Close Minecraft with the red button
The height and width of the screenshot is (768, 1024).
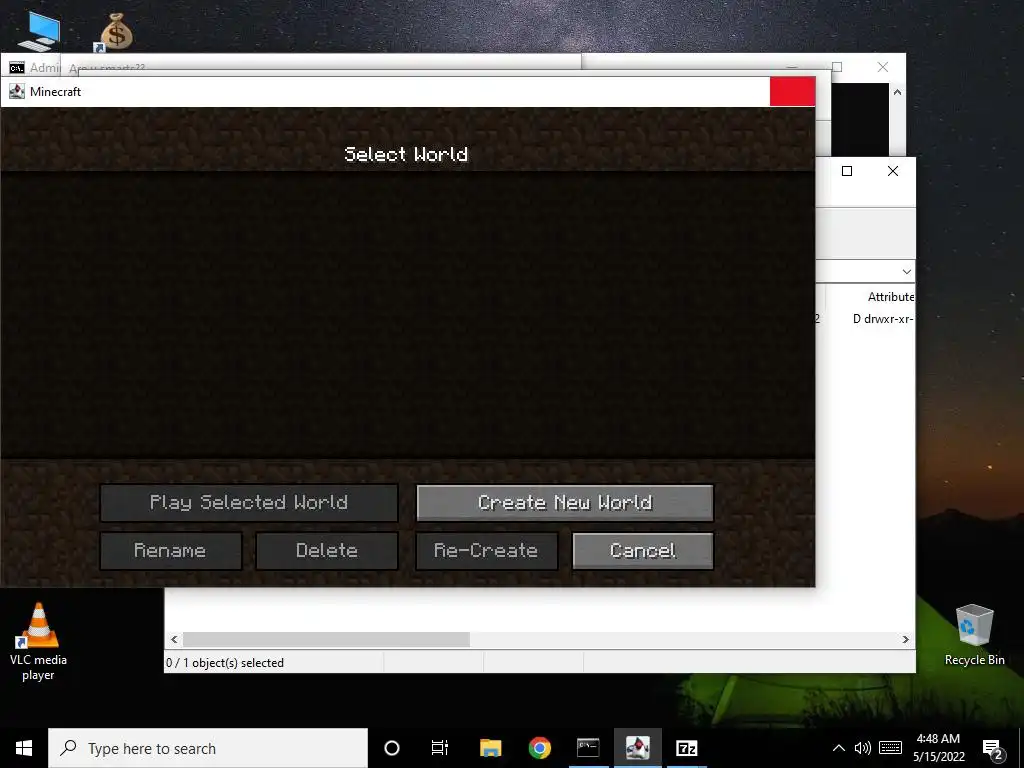point(792,91)
